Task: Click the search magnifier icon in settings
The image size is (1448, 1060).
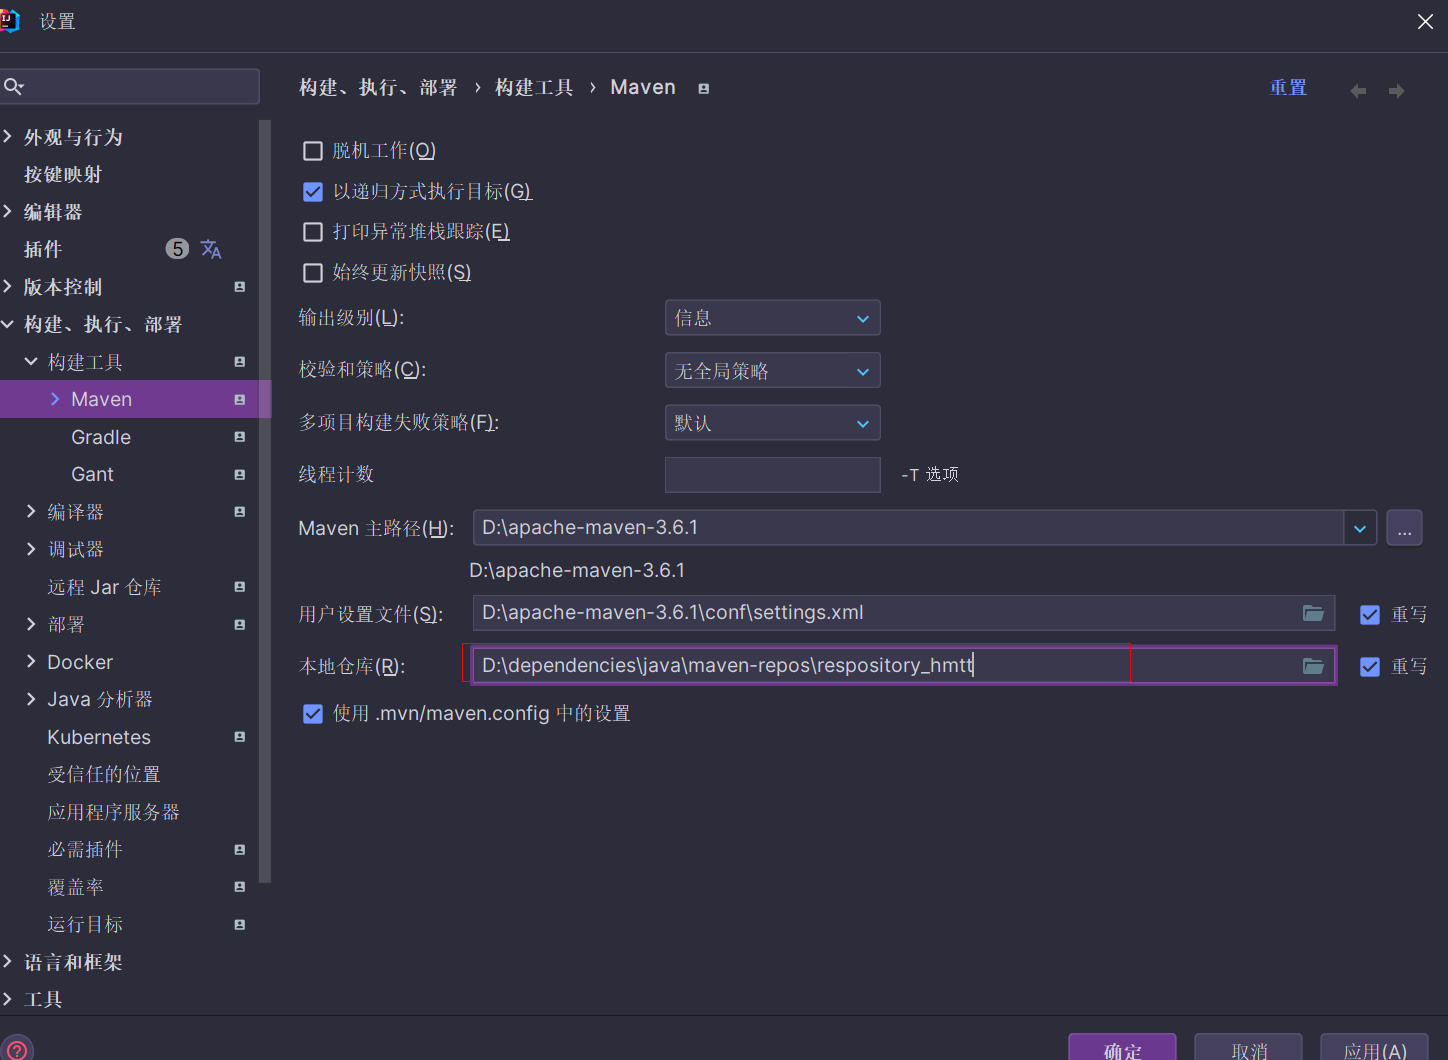Action: pyautogui.click(x=13, y=87)
